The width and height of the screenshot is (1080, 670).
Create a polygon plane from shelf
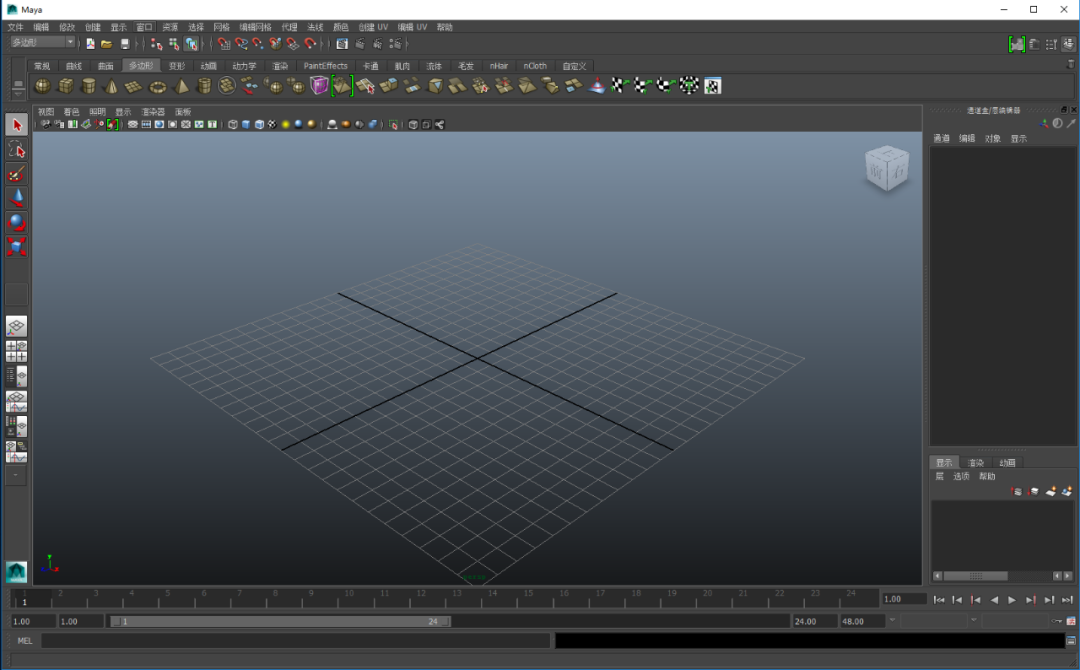[134, 86]
